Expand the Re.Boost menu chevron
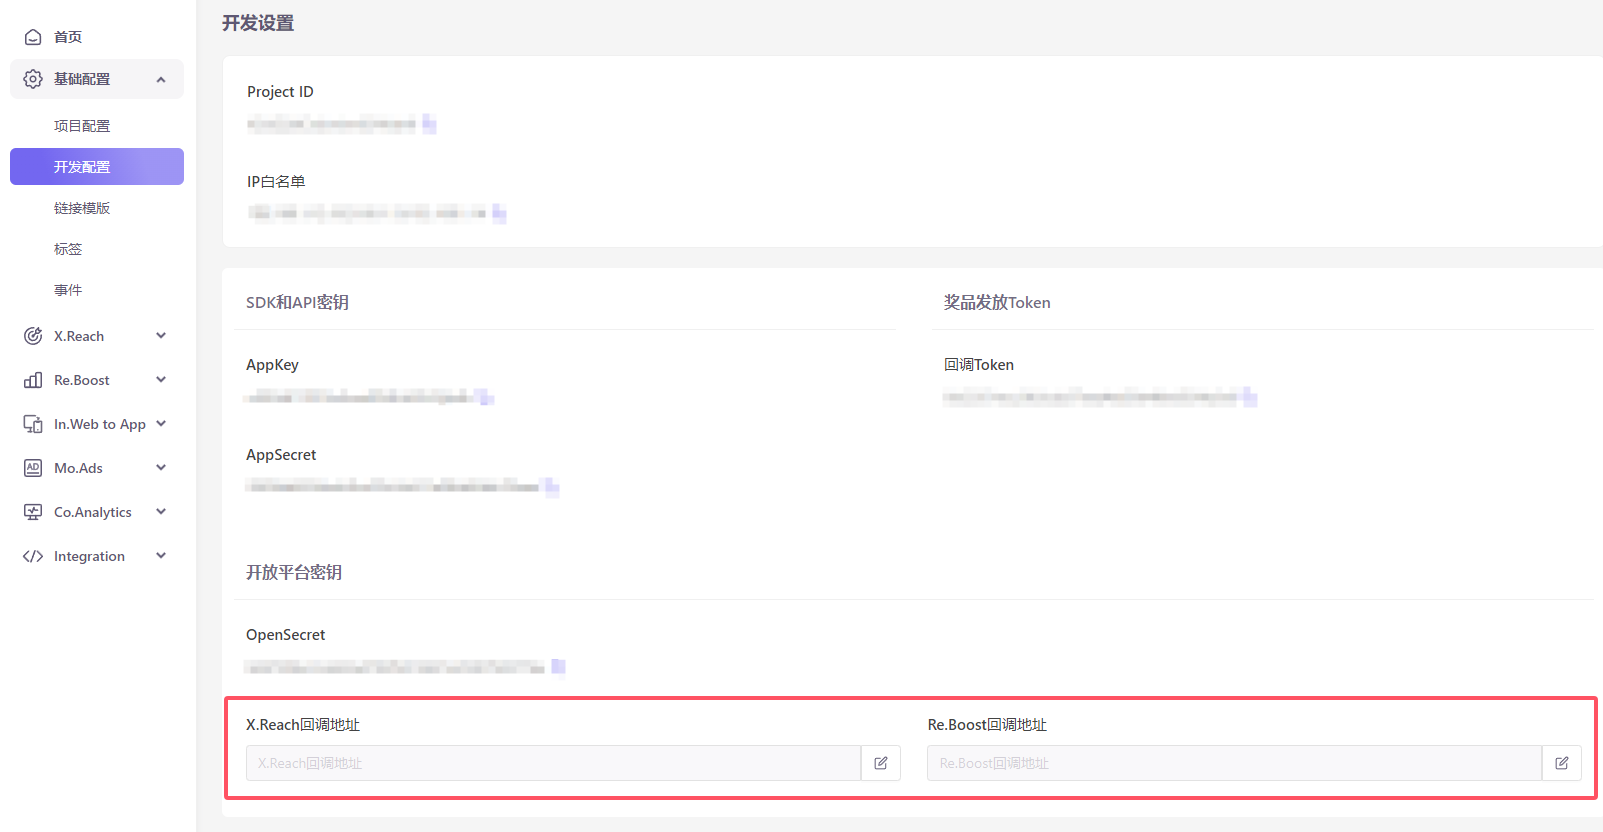Viewport: 1603px width, 832px height. (x=161, y=380)
